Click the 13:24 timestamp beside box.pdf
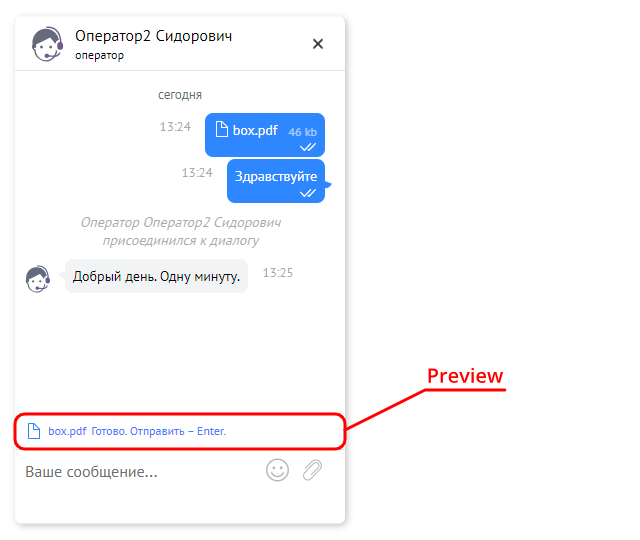This screenshot has width=640, height=540. pos(175,127)
